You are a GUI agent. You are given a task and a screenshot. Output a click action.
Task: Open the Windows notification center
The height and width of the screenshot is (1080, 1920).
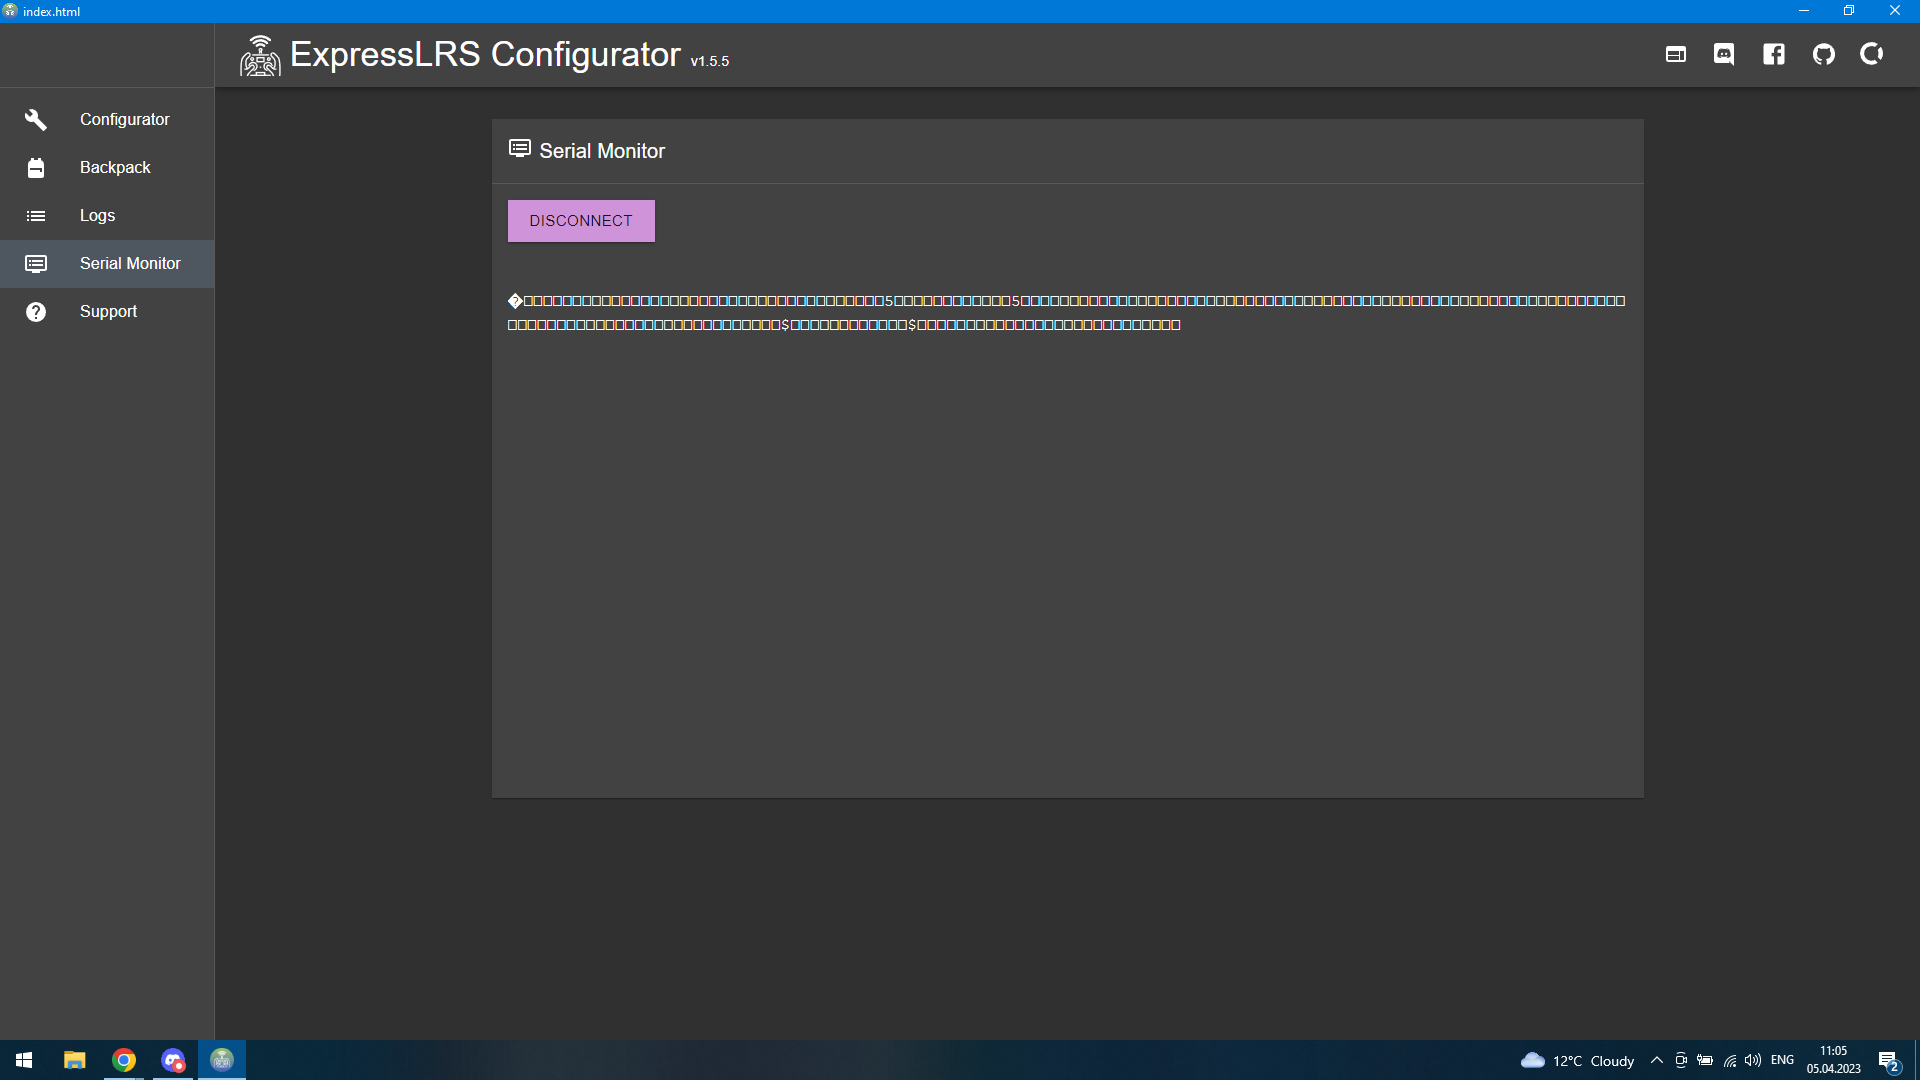click(1888, 1061)
